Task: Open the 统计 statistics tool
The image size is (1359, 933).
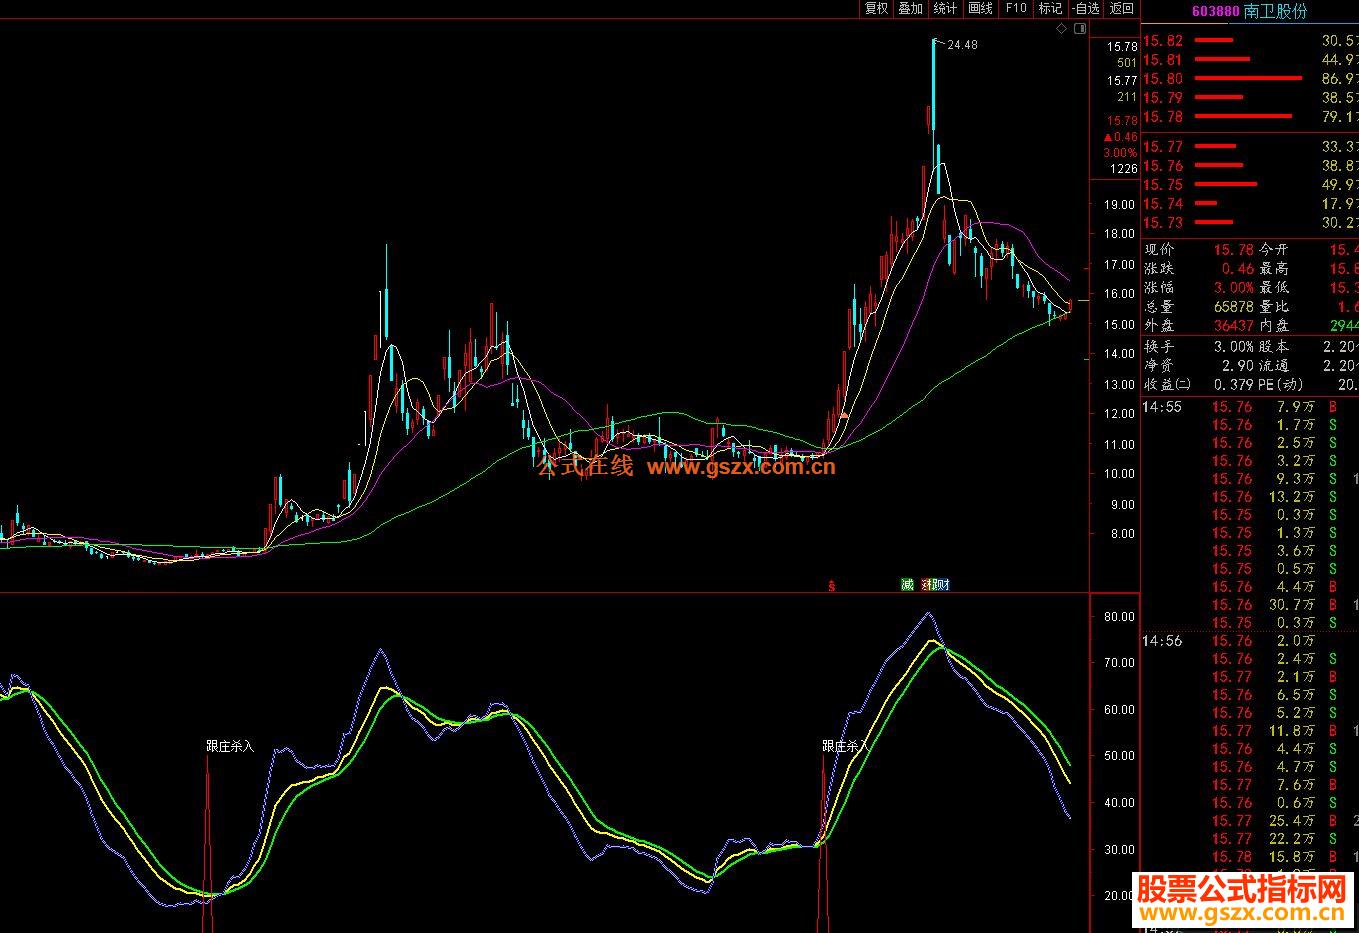Action: click(x=945, y=8)
